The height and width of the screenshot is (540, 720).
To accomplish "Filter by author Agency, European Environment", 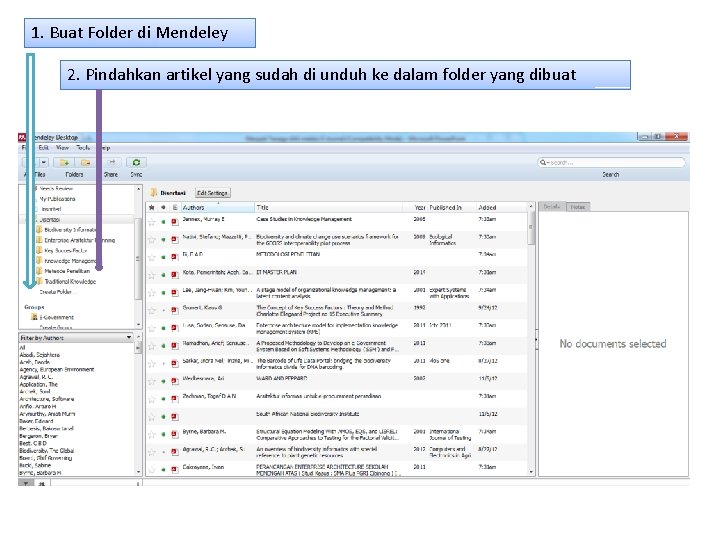I will pyautogui.click(x=56, y=370).
